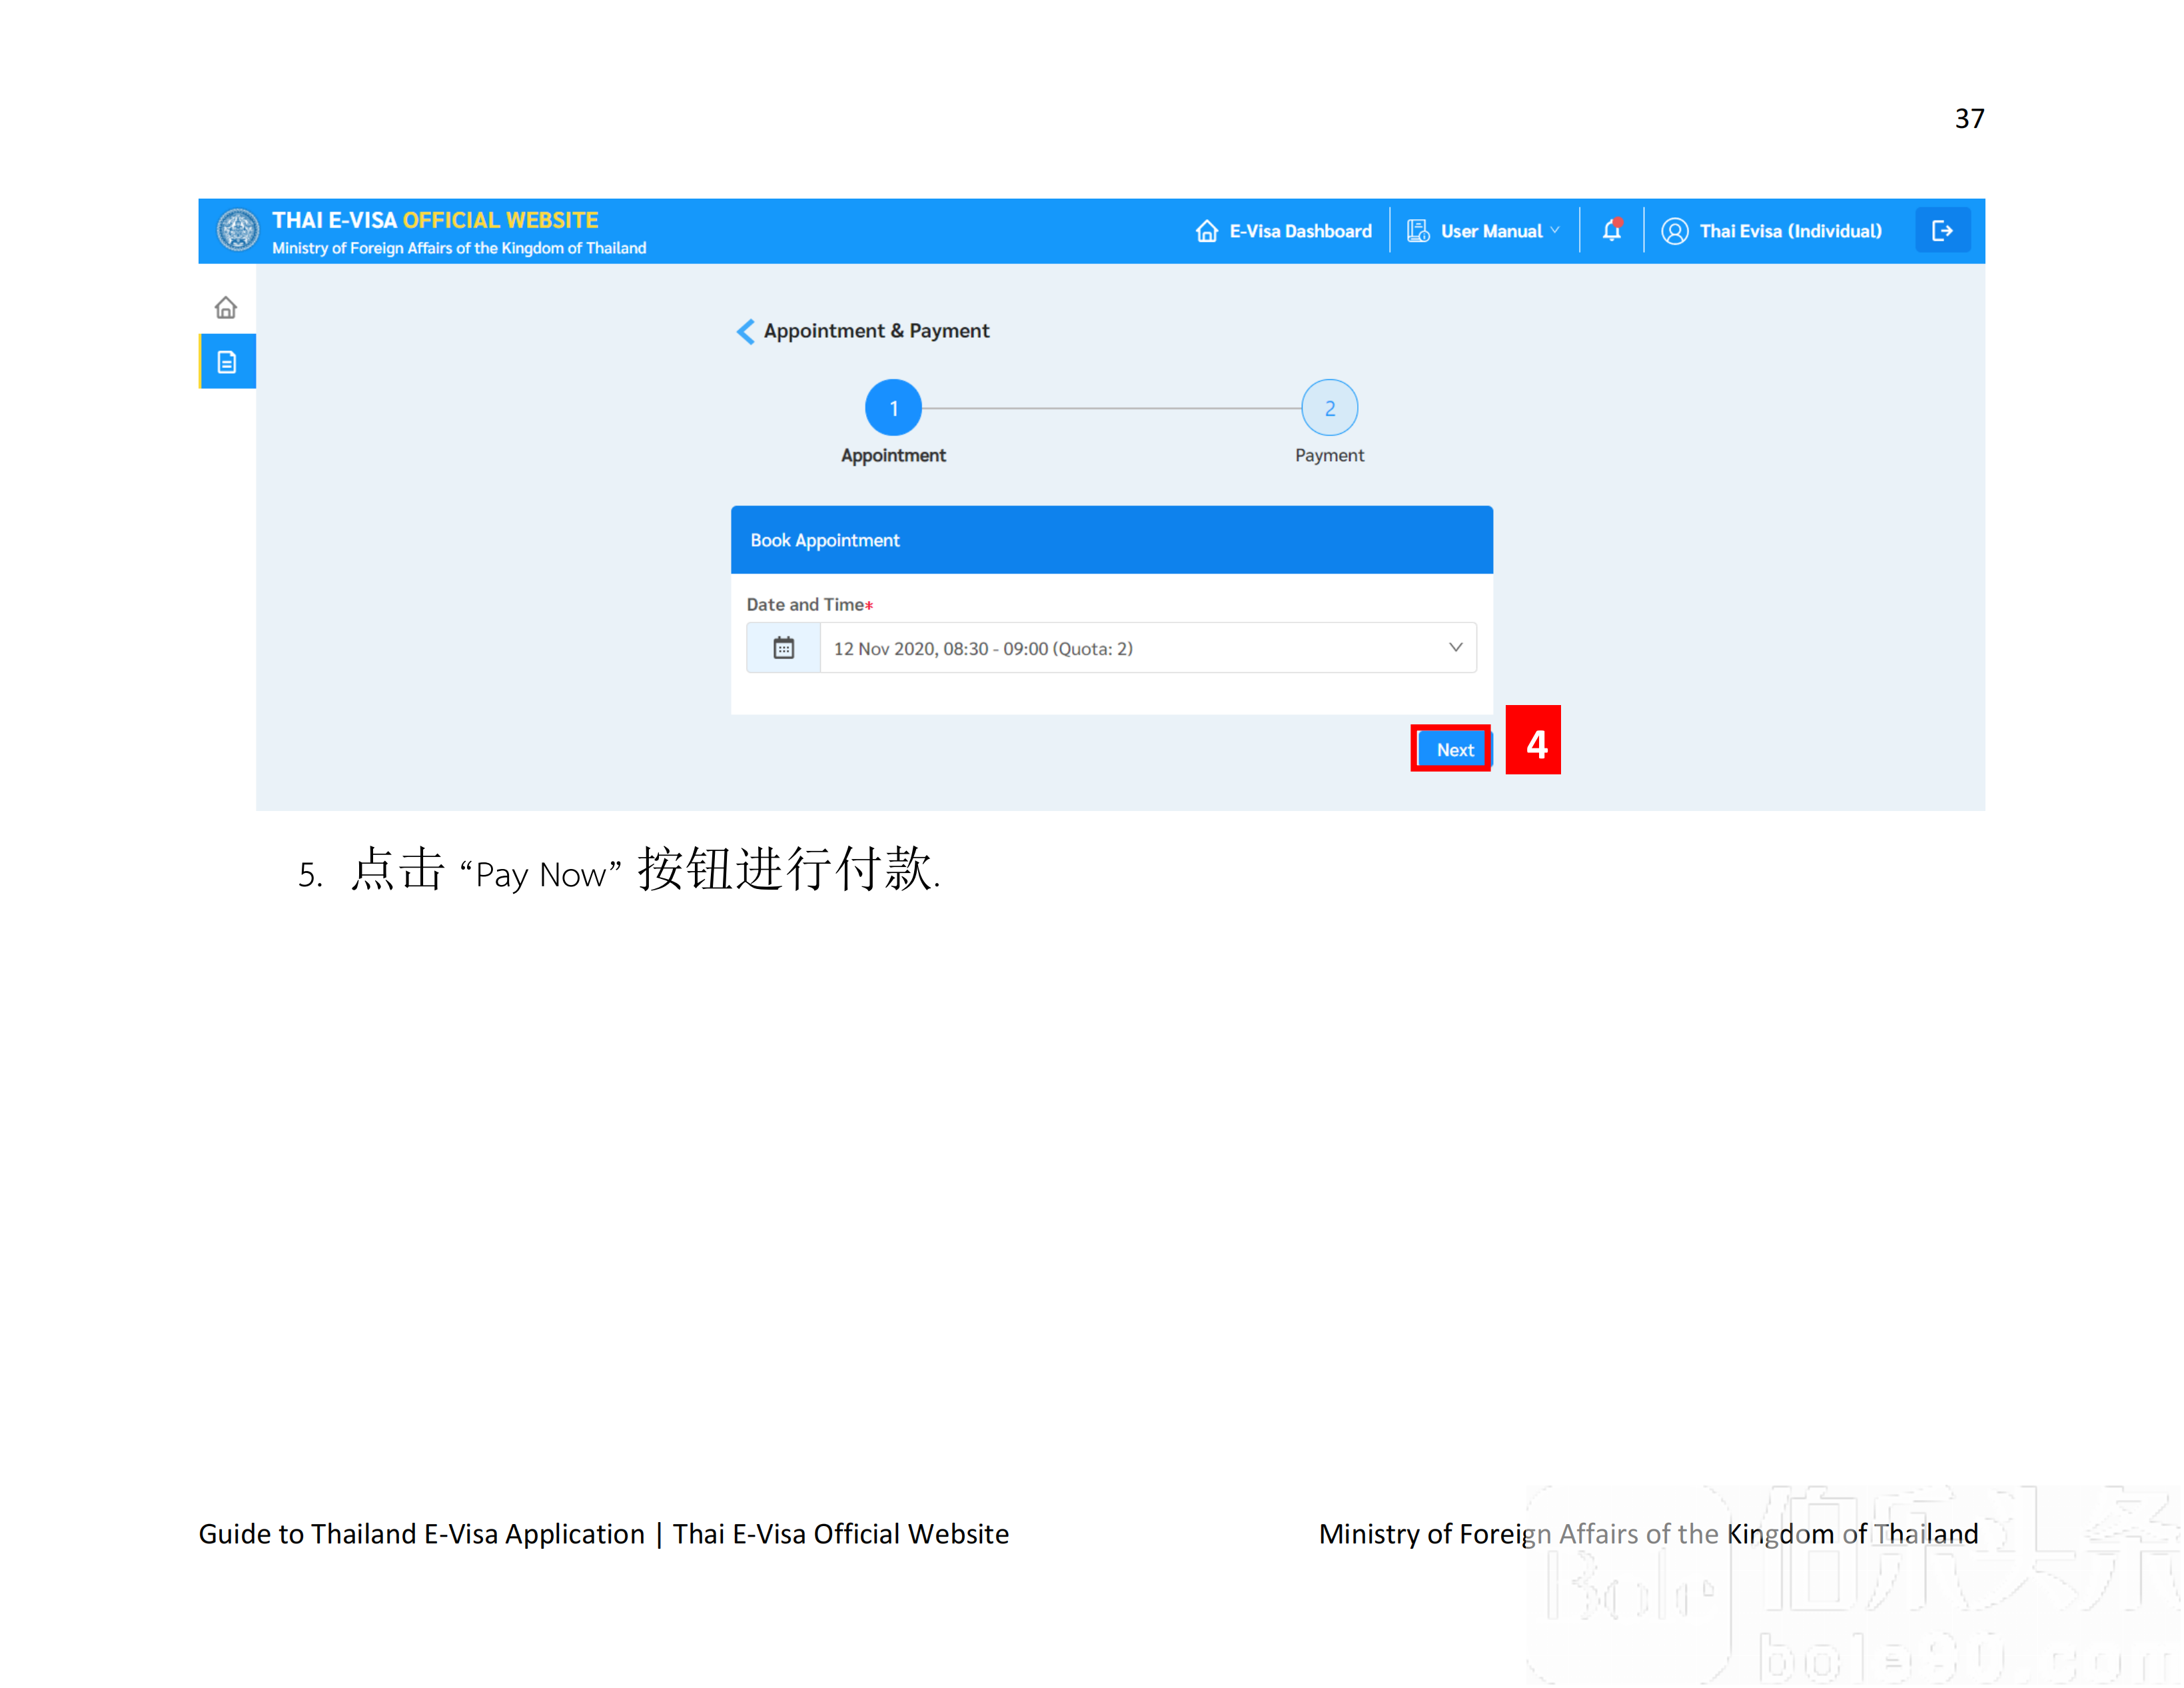Click the notification bell icon
The width and height of the screenshot is (2184, 1688).
pos(1614,231)
